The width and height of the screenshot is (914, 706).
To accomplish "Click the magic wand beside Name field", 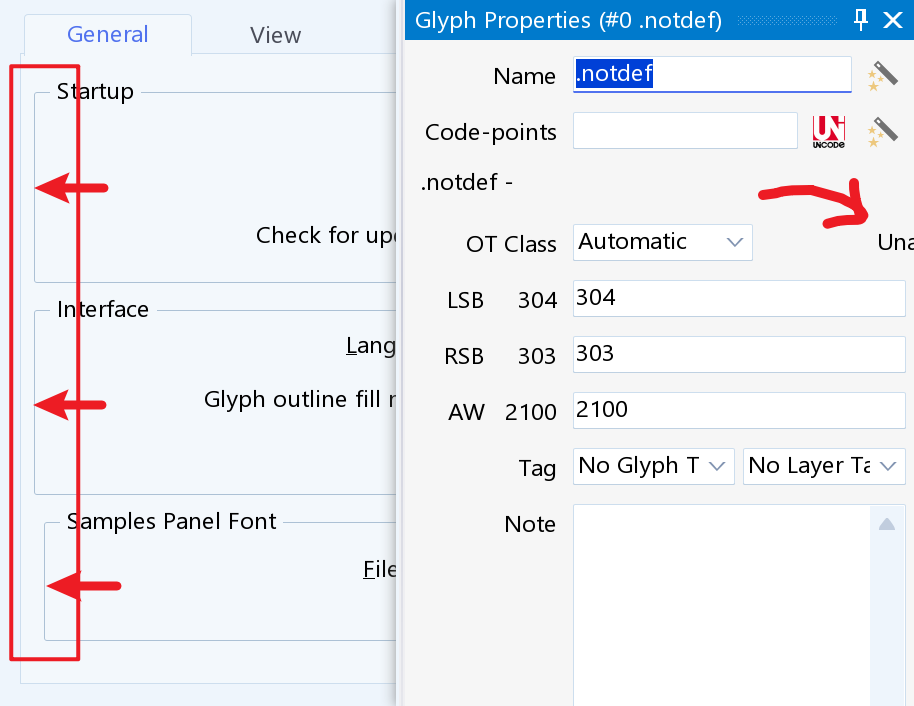I will click(x=883, y=75).
